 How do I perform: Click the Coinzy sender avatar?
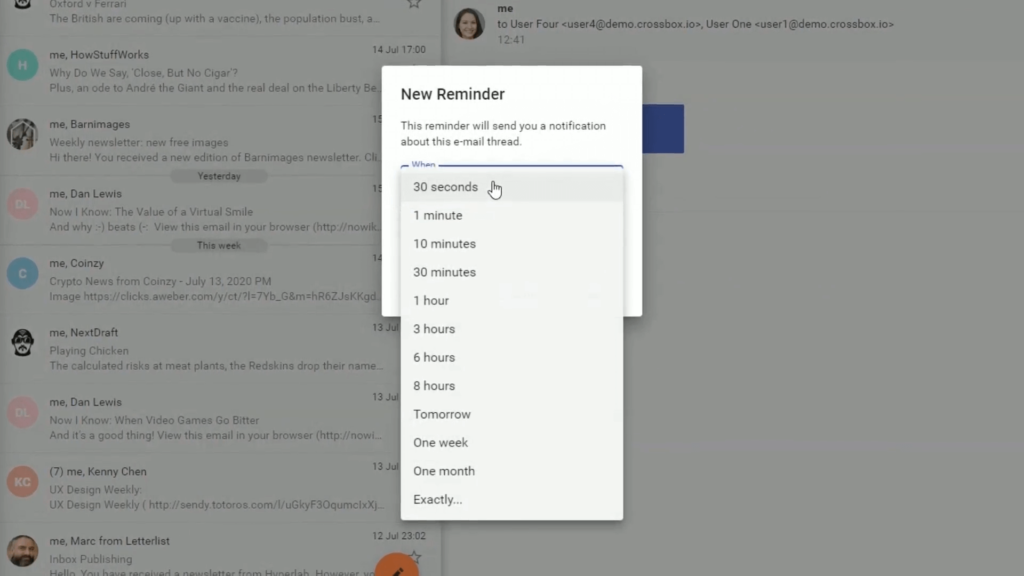click(22, 273)
